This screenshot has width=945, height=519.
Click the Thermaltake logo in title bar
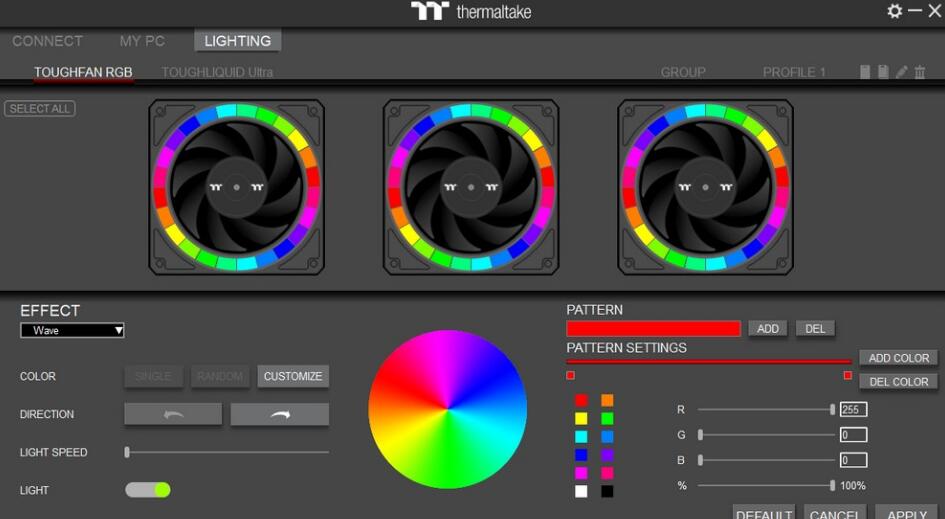coord(471,11)
